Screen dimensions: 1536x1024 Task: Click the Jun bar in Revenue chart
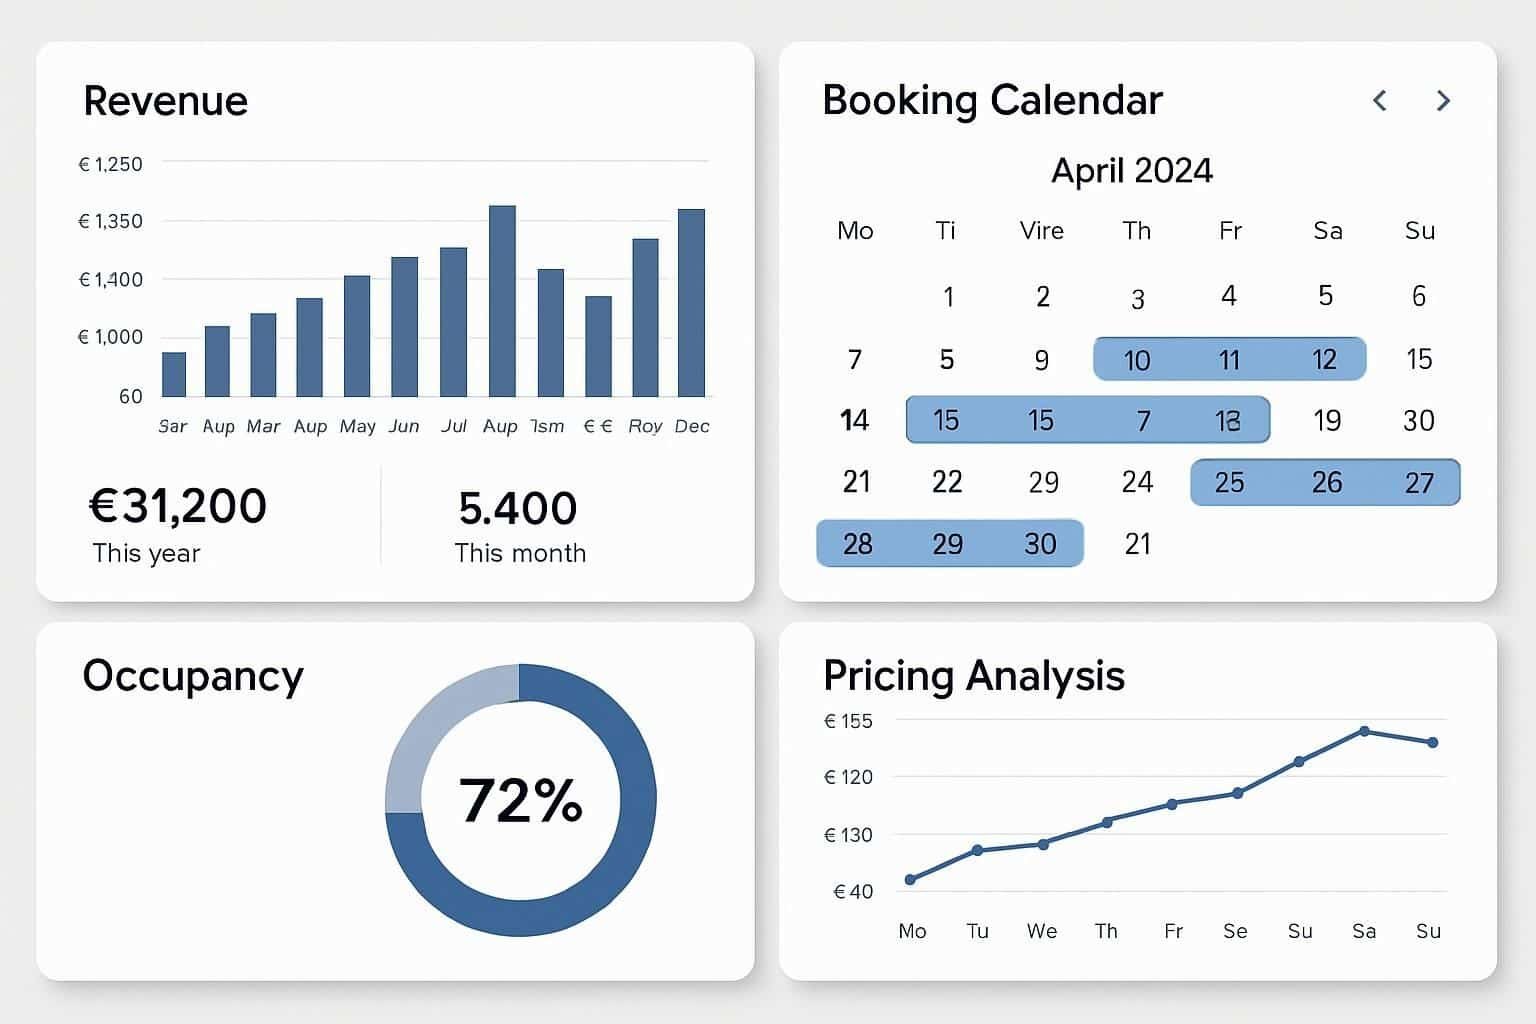(x=404, y=327)
